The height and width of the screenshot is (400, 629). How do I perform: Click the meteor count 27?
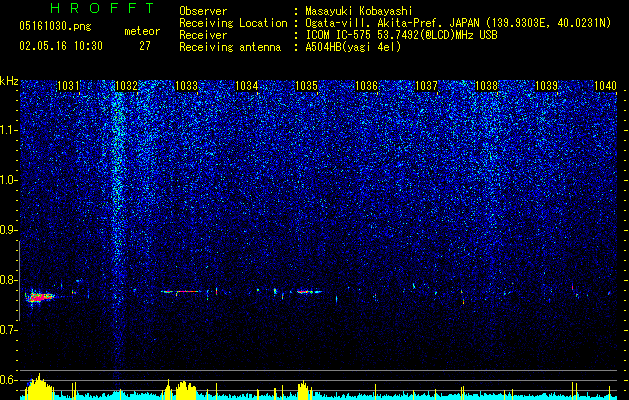coord(145,46)
